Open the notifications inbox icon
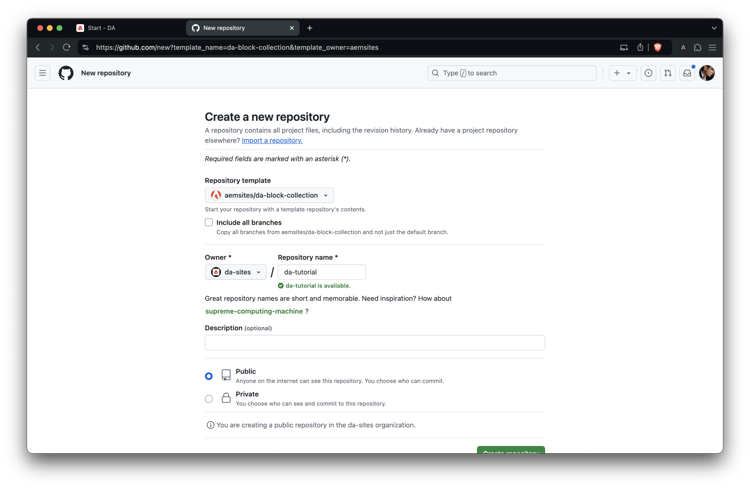 687,73
